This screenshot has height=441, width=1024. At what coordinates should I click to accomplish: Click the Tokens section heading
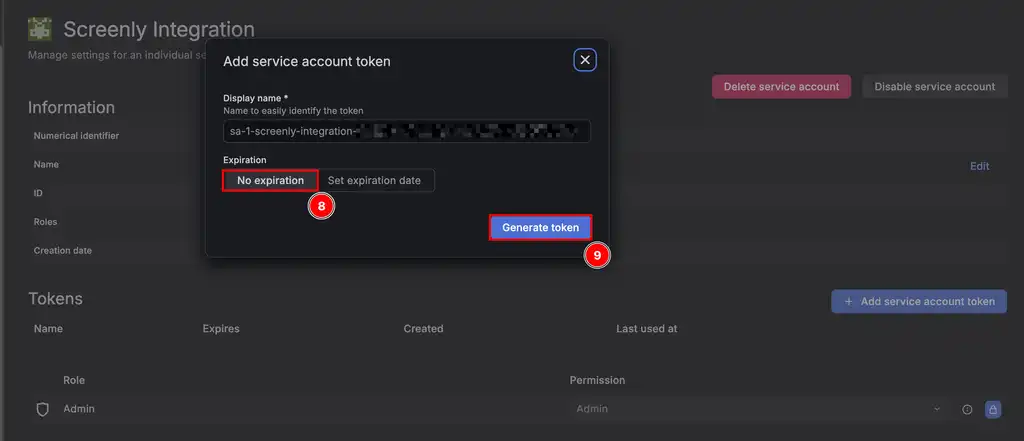click(56, 299)
